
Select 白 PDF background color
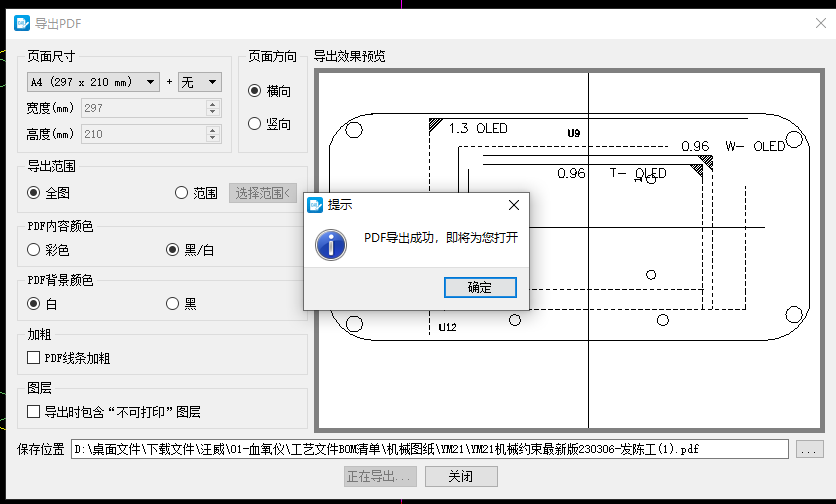pos(42,304)
